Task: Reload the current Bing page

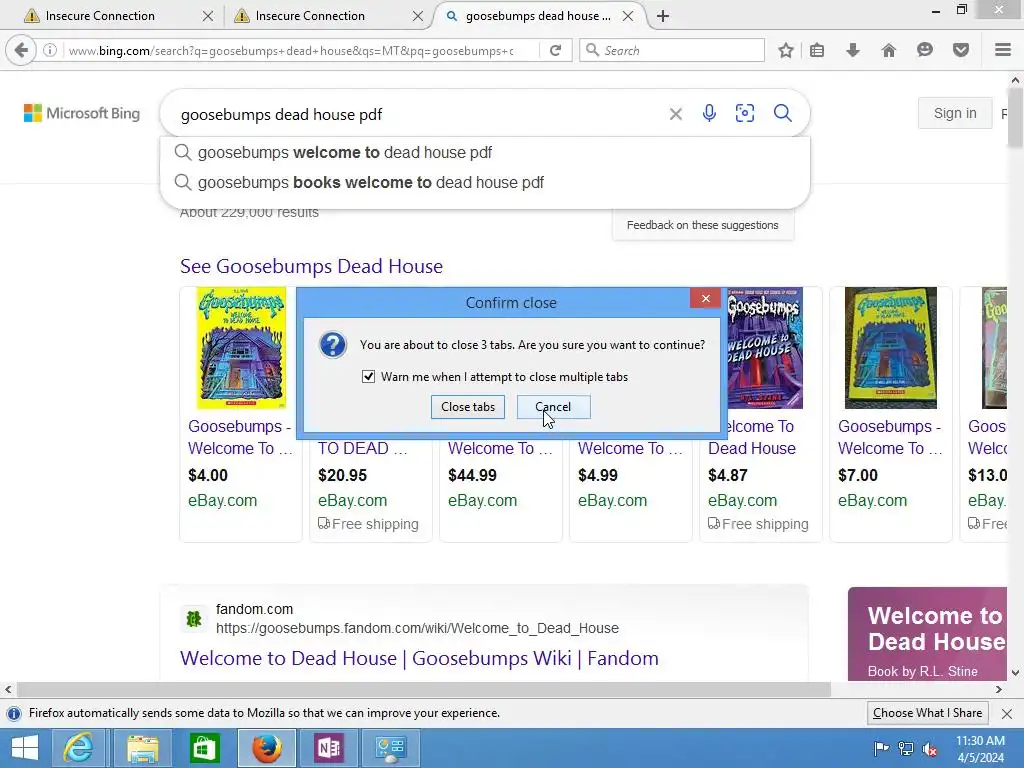Action: (555, 50)
